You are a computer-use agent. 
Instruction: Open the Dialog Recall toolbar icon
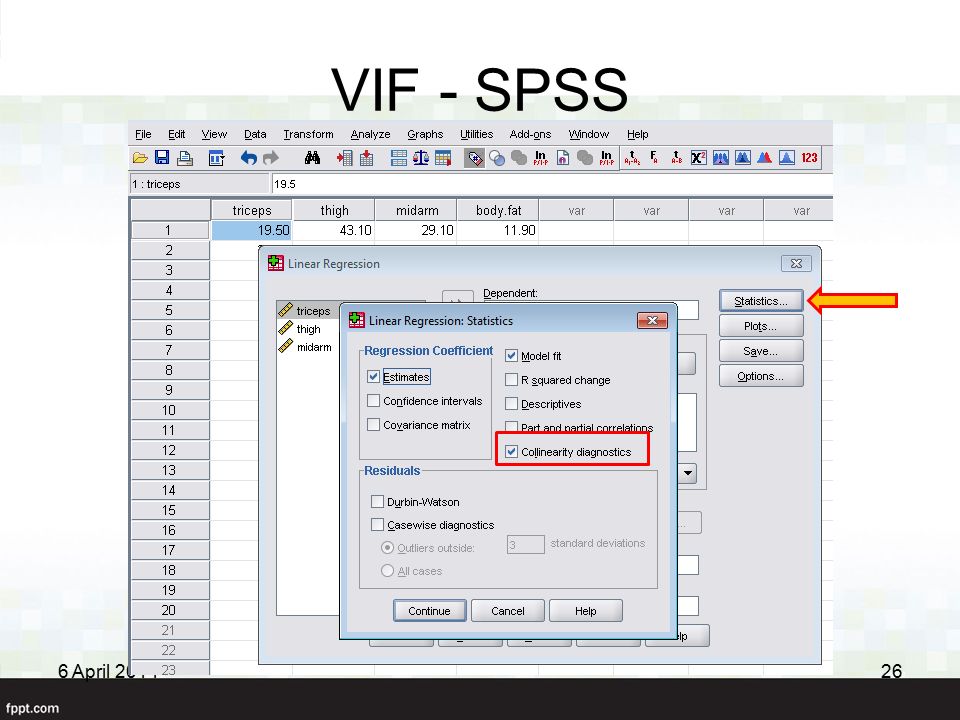(216, 159)
